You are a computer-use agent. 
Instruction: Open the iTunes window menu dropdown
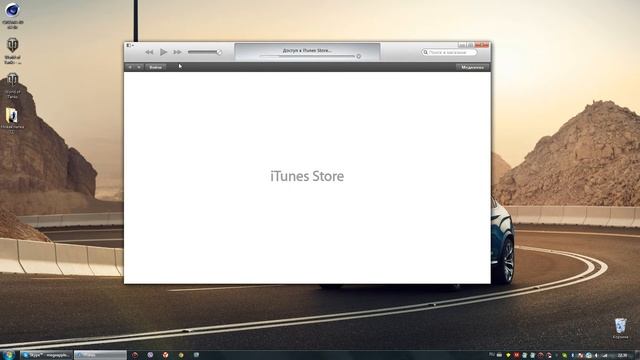[x=130, y=45]
